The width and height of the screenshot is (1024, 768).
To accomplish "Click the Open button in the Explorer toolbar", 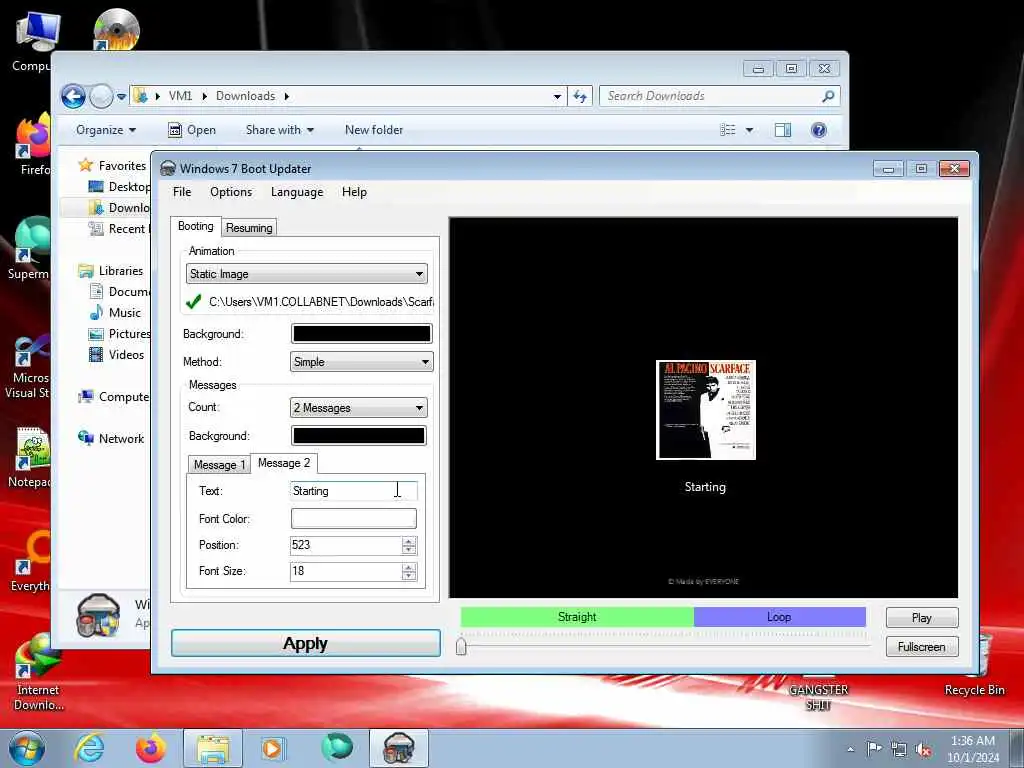I will click(192, 130).
